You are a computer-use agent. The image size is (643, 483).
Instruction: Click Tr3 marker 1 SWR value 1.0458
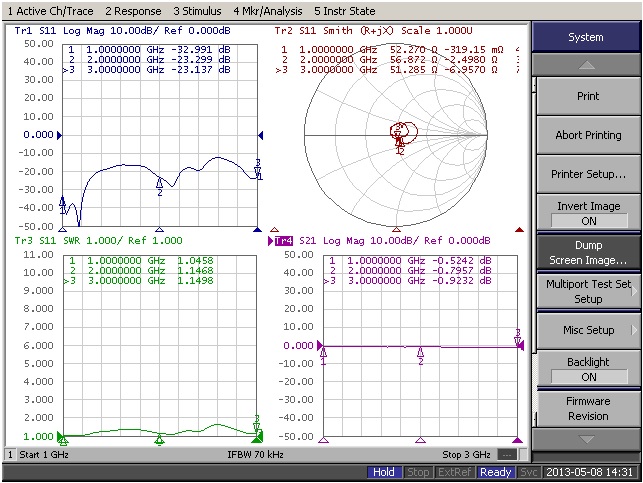coord(195,260)
